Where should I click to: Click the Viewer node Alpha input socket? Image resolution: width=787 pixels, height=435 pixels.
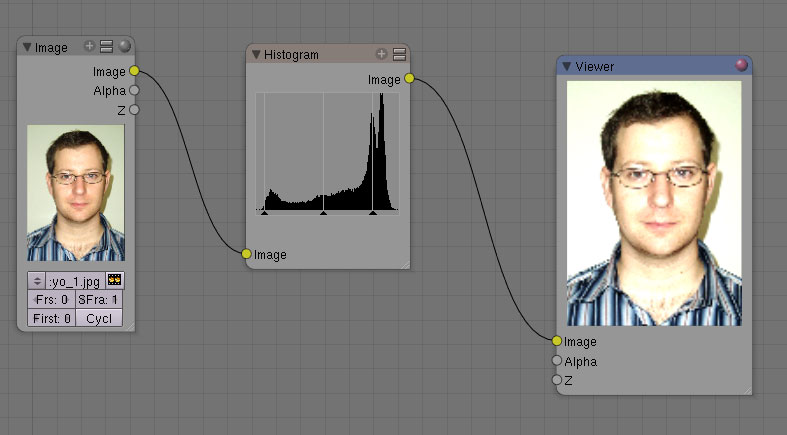click(557, 360)
